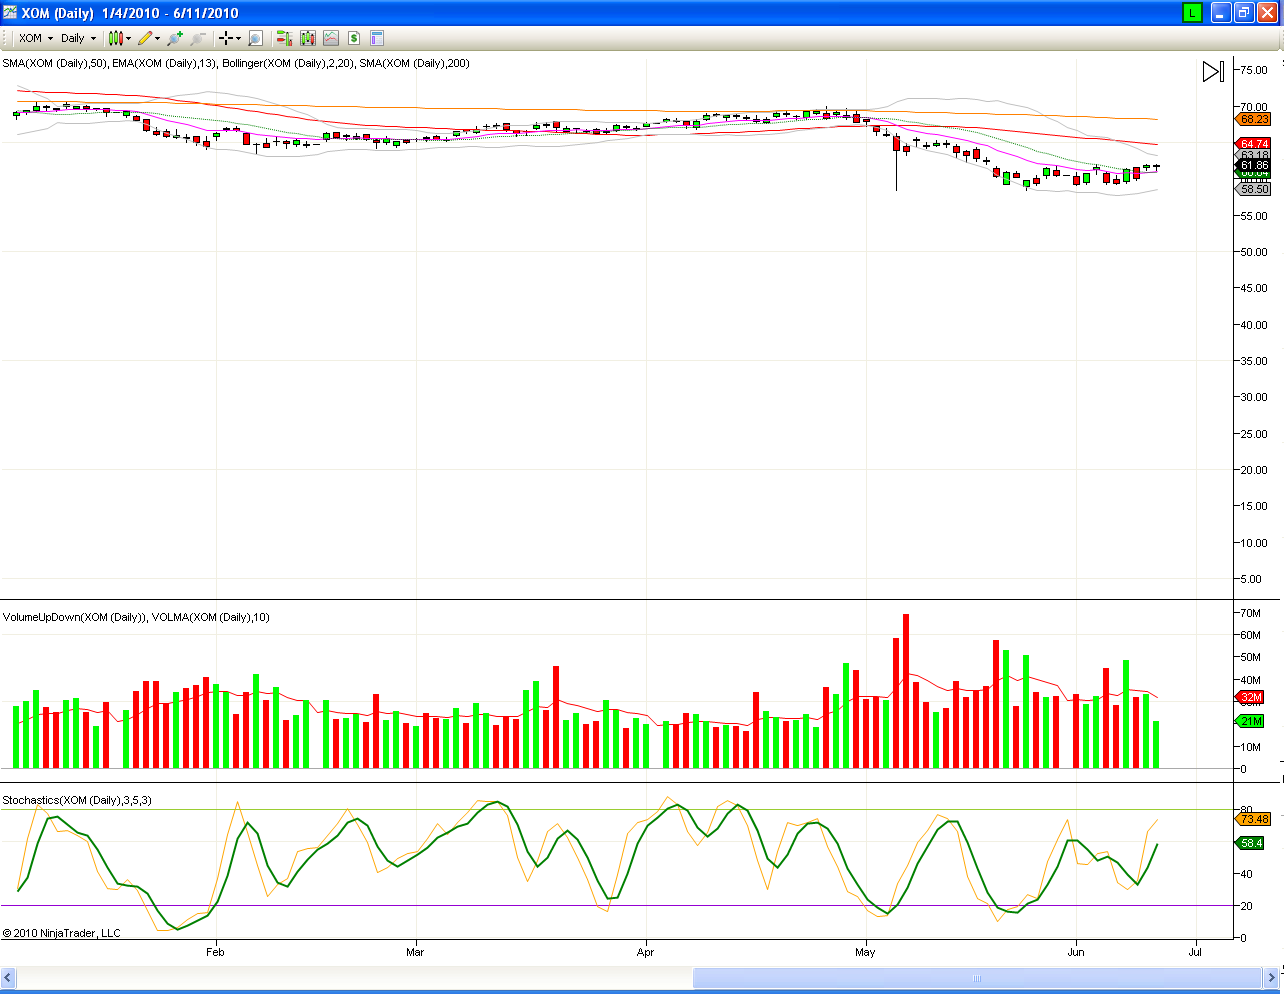Click the green 58.4 stochastics marker

pos(1251,843)
